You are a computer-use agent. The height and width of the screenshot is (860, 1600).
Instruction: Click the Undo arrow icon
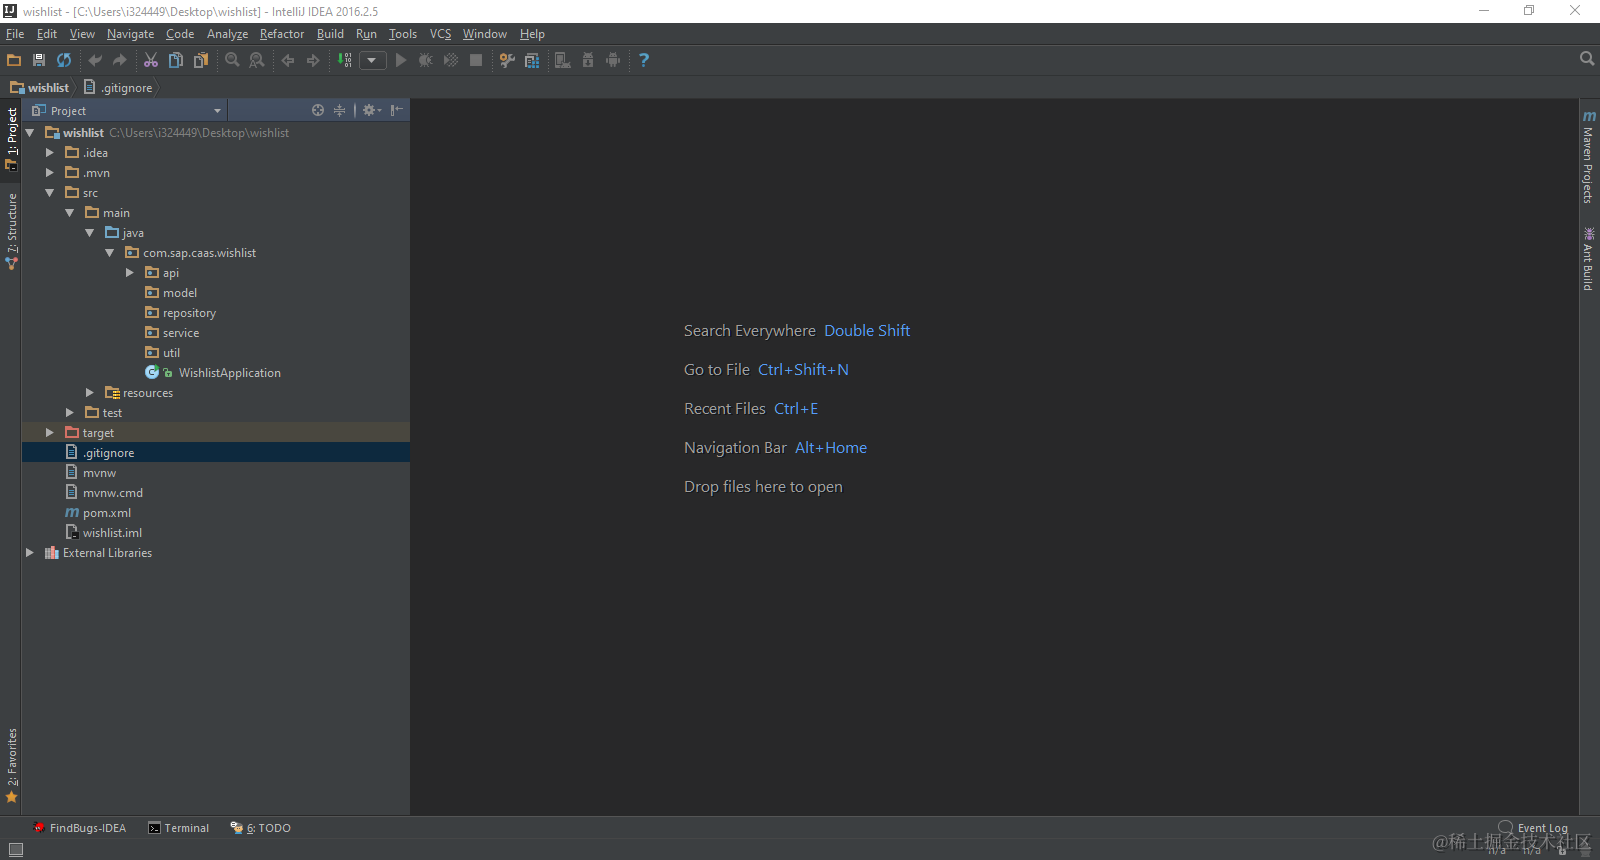point(95,60)
